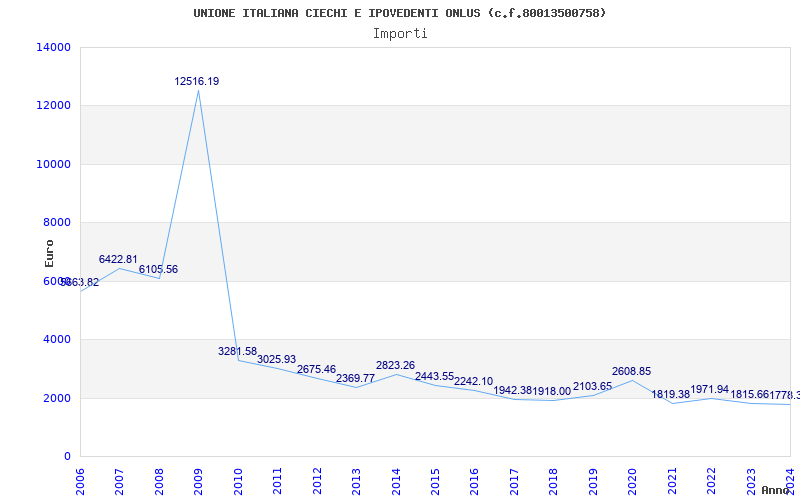The image size is (800, 500).
Task: Click the 2023 x-axis year label
Action: [751, 481]
